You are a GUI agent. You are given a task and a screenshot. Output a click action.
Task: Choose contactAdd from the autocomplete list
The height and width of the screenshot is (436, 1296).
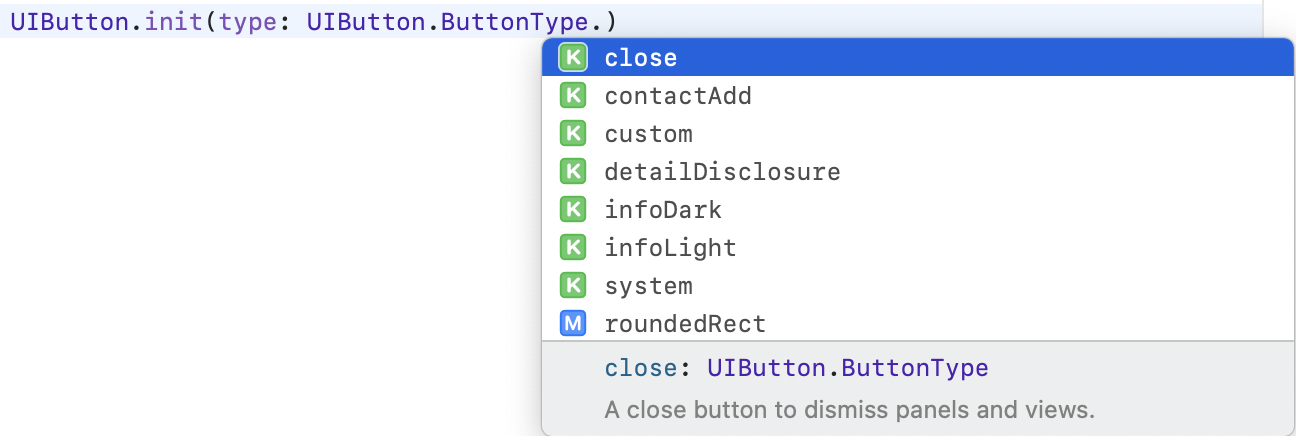pos(918,96)
